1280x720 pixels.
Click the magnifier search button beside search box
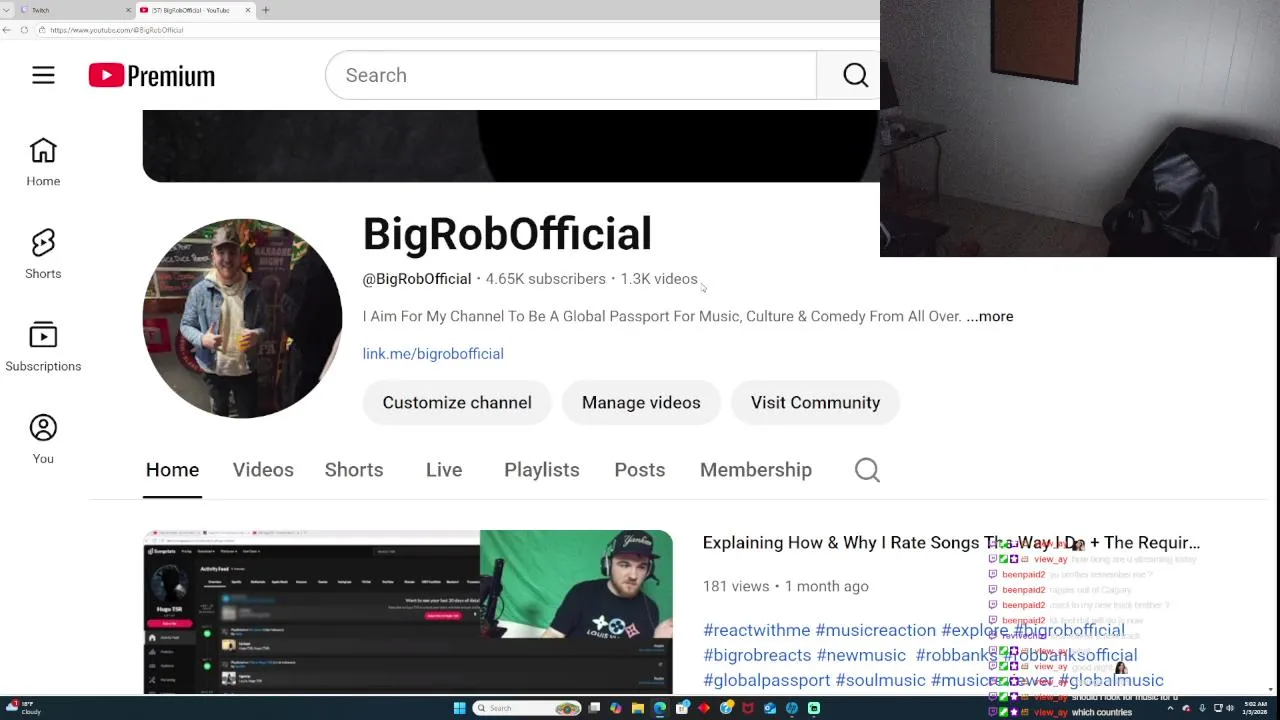(855, 75)
